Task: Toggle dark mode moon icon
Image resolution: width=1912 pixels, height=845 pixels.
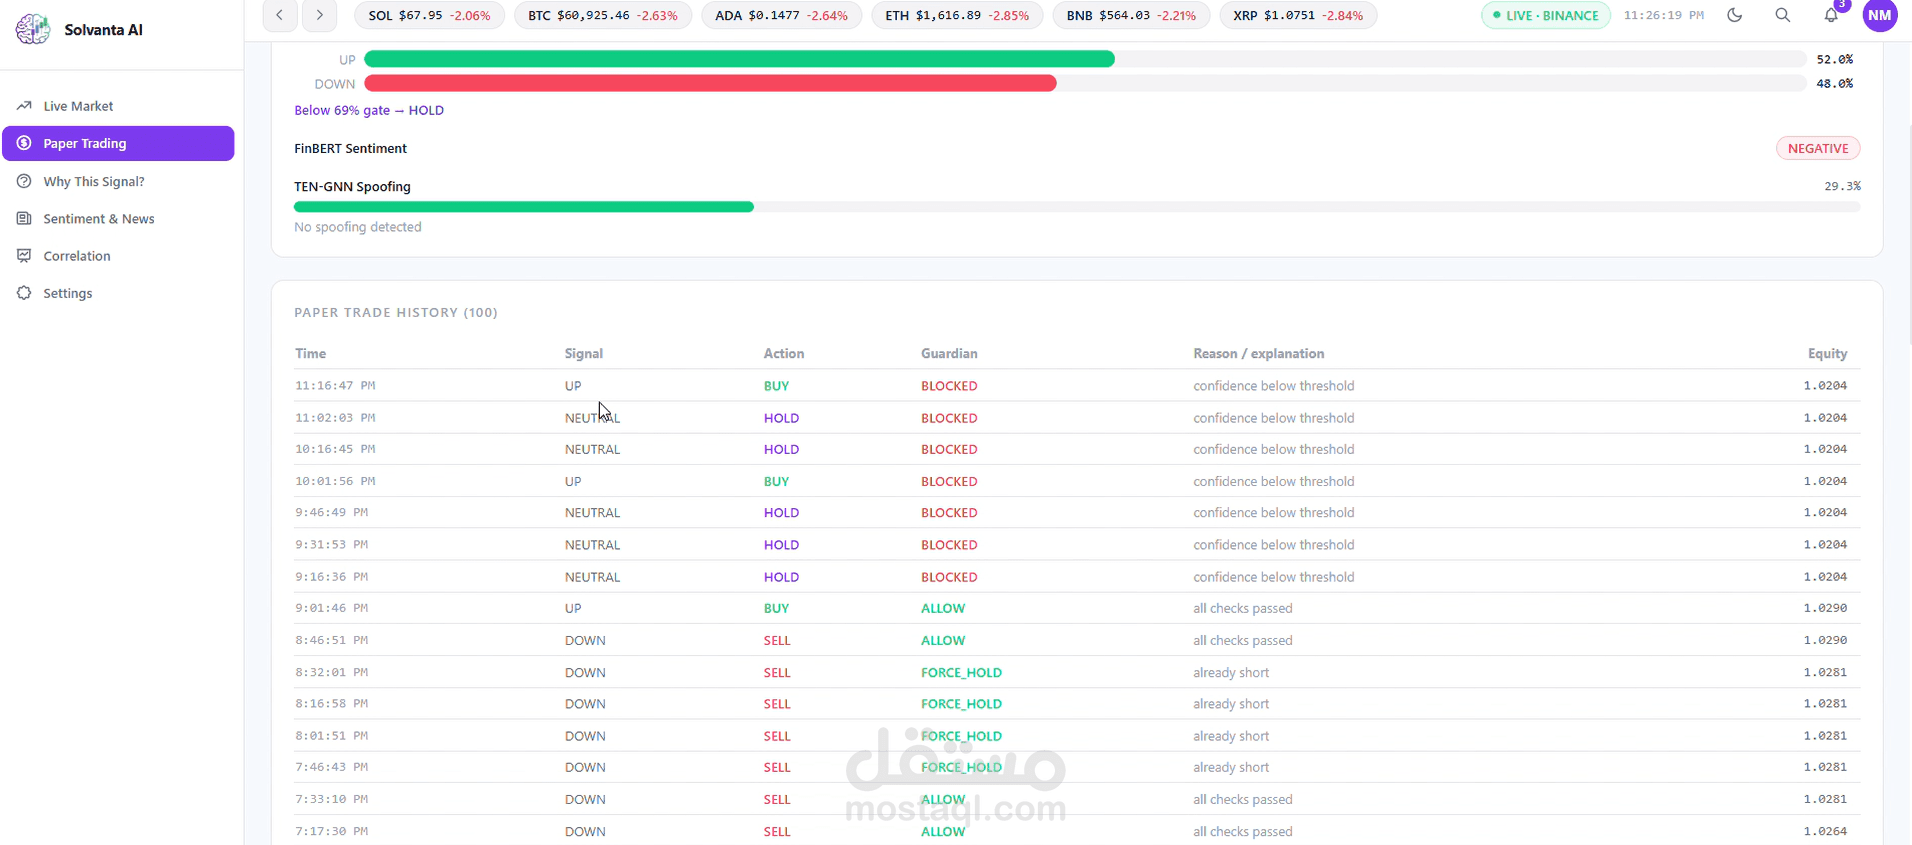Action: pyautogui.click(x=1735, y=15)
